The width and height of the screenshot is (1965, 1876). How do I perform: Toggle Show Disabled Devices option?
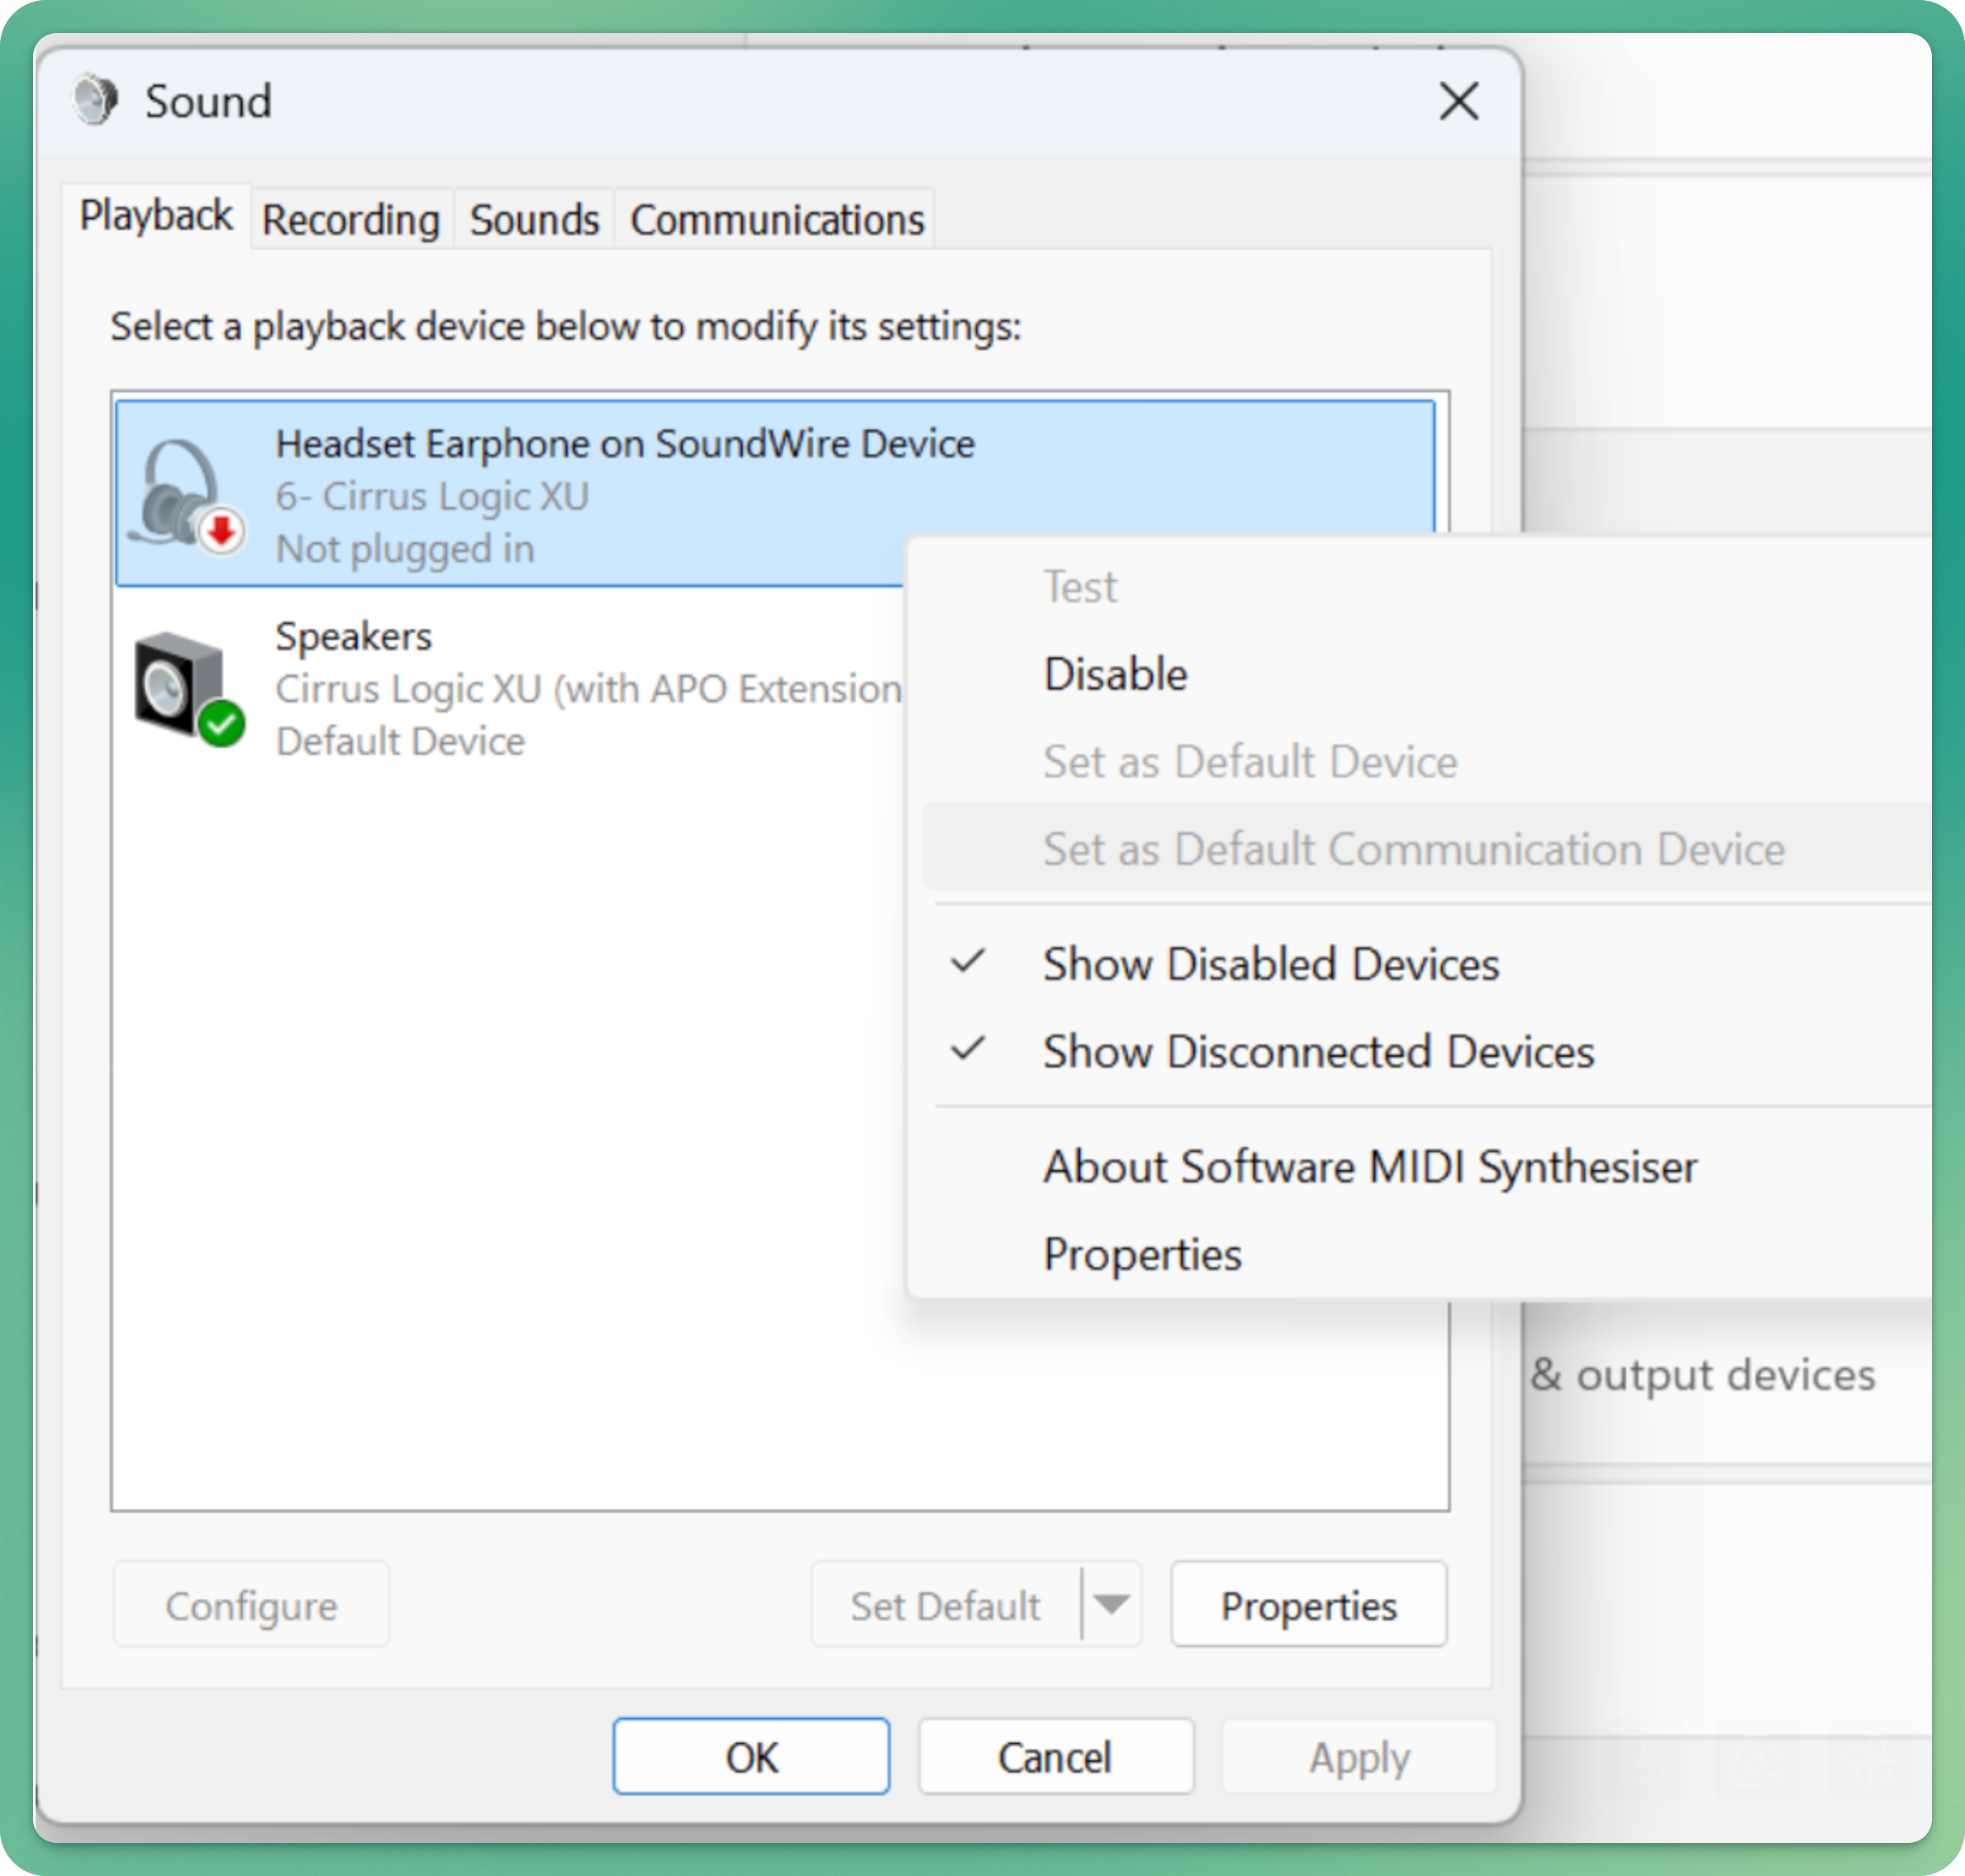[1270, 964]
